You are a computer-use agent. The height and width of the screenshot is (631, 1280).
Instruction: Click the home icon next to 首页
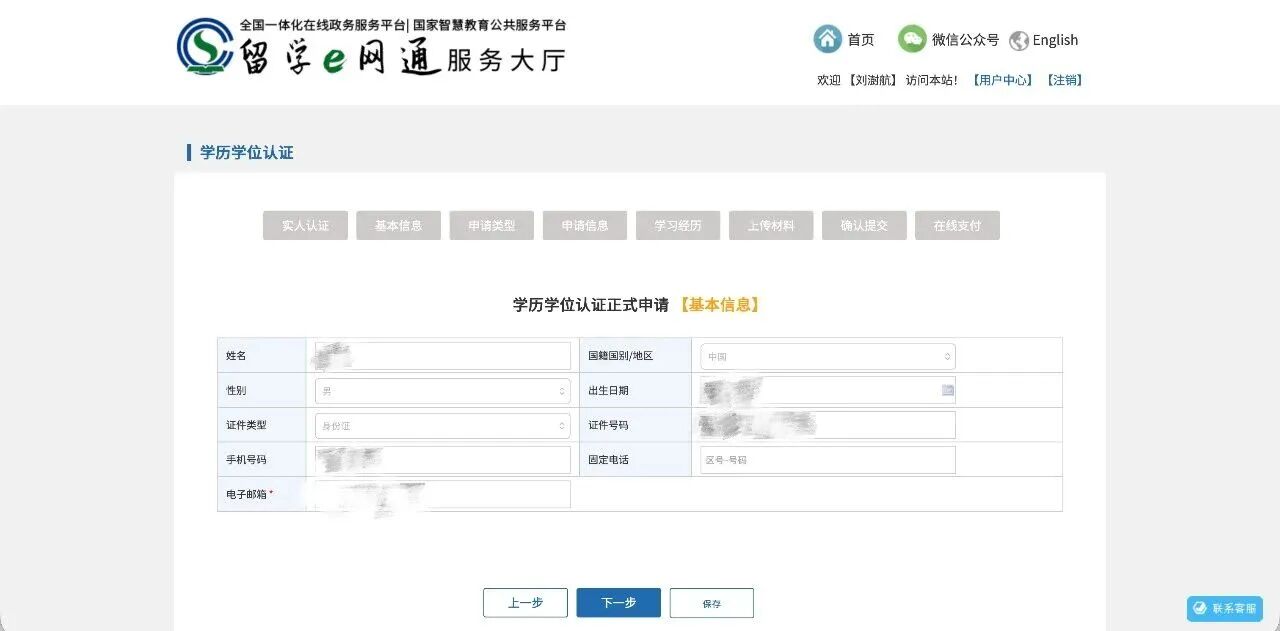point(827,38)
